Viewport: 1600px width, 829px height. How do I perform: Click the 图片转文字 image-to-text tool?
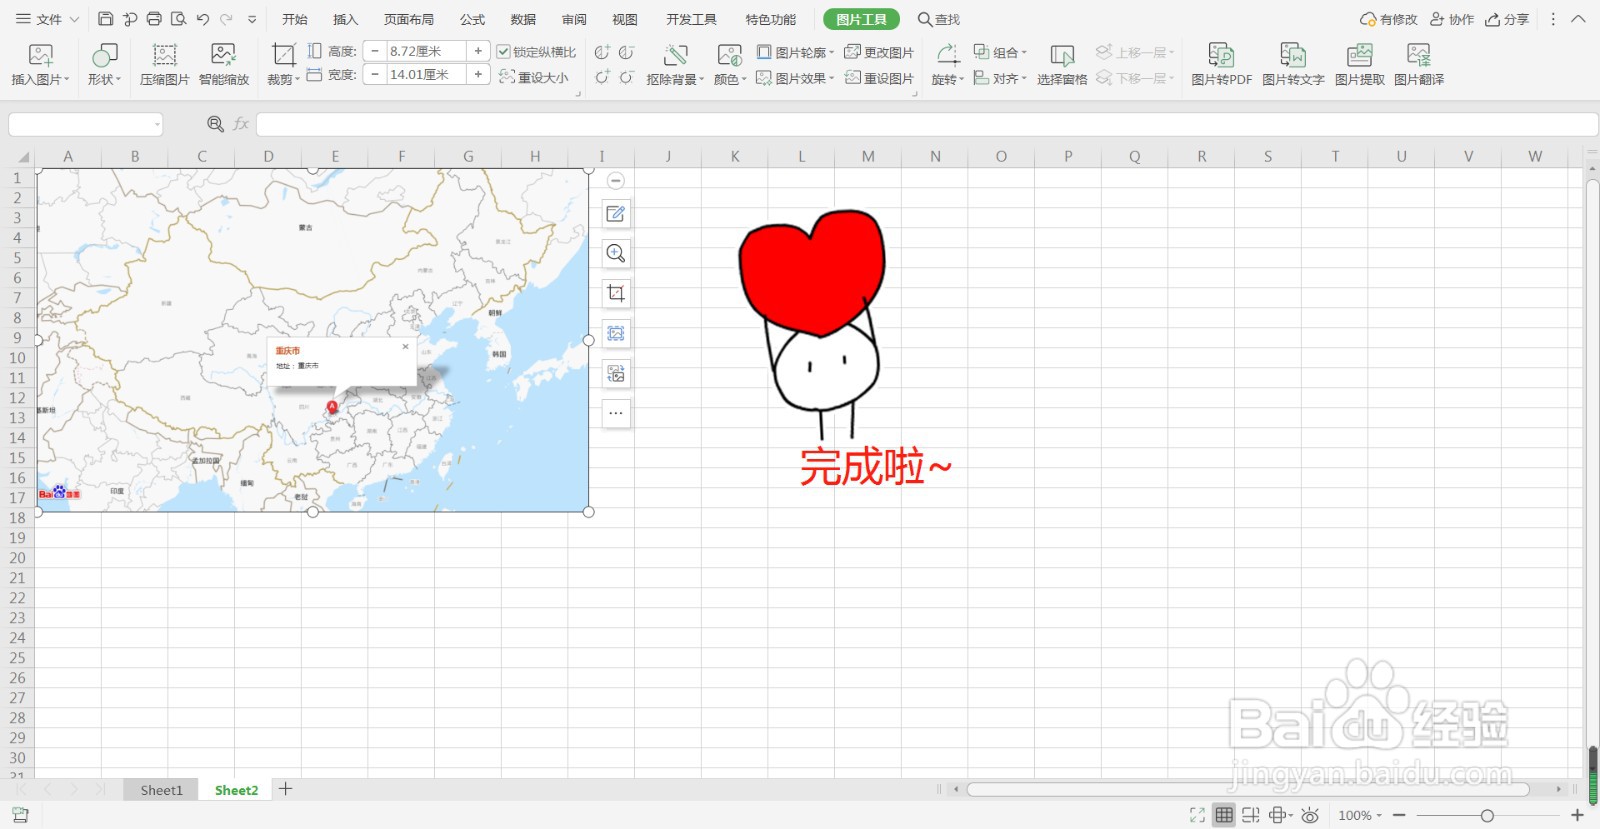1293,64
